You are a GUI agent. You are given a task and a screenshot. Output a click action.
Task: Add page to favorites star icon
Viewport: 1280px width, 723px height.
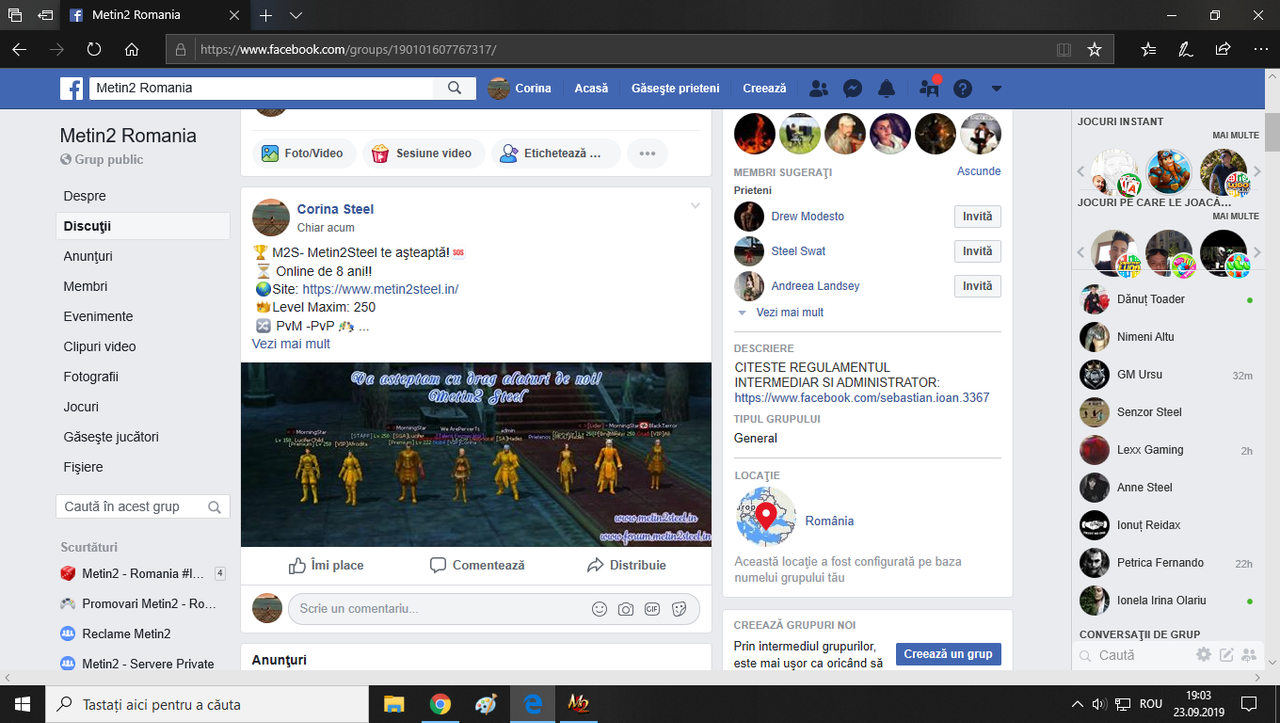[1095, 49]
